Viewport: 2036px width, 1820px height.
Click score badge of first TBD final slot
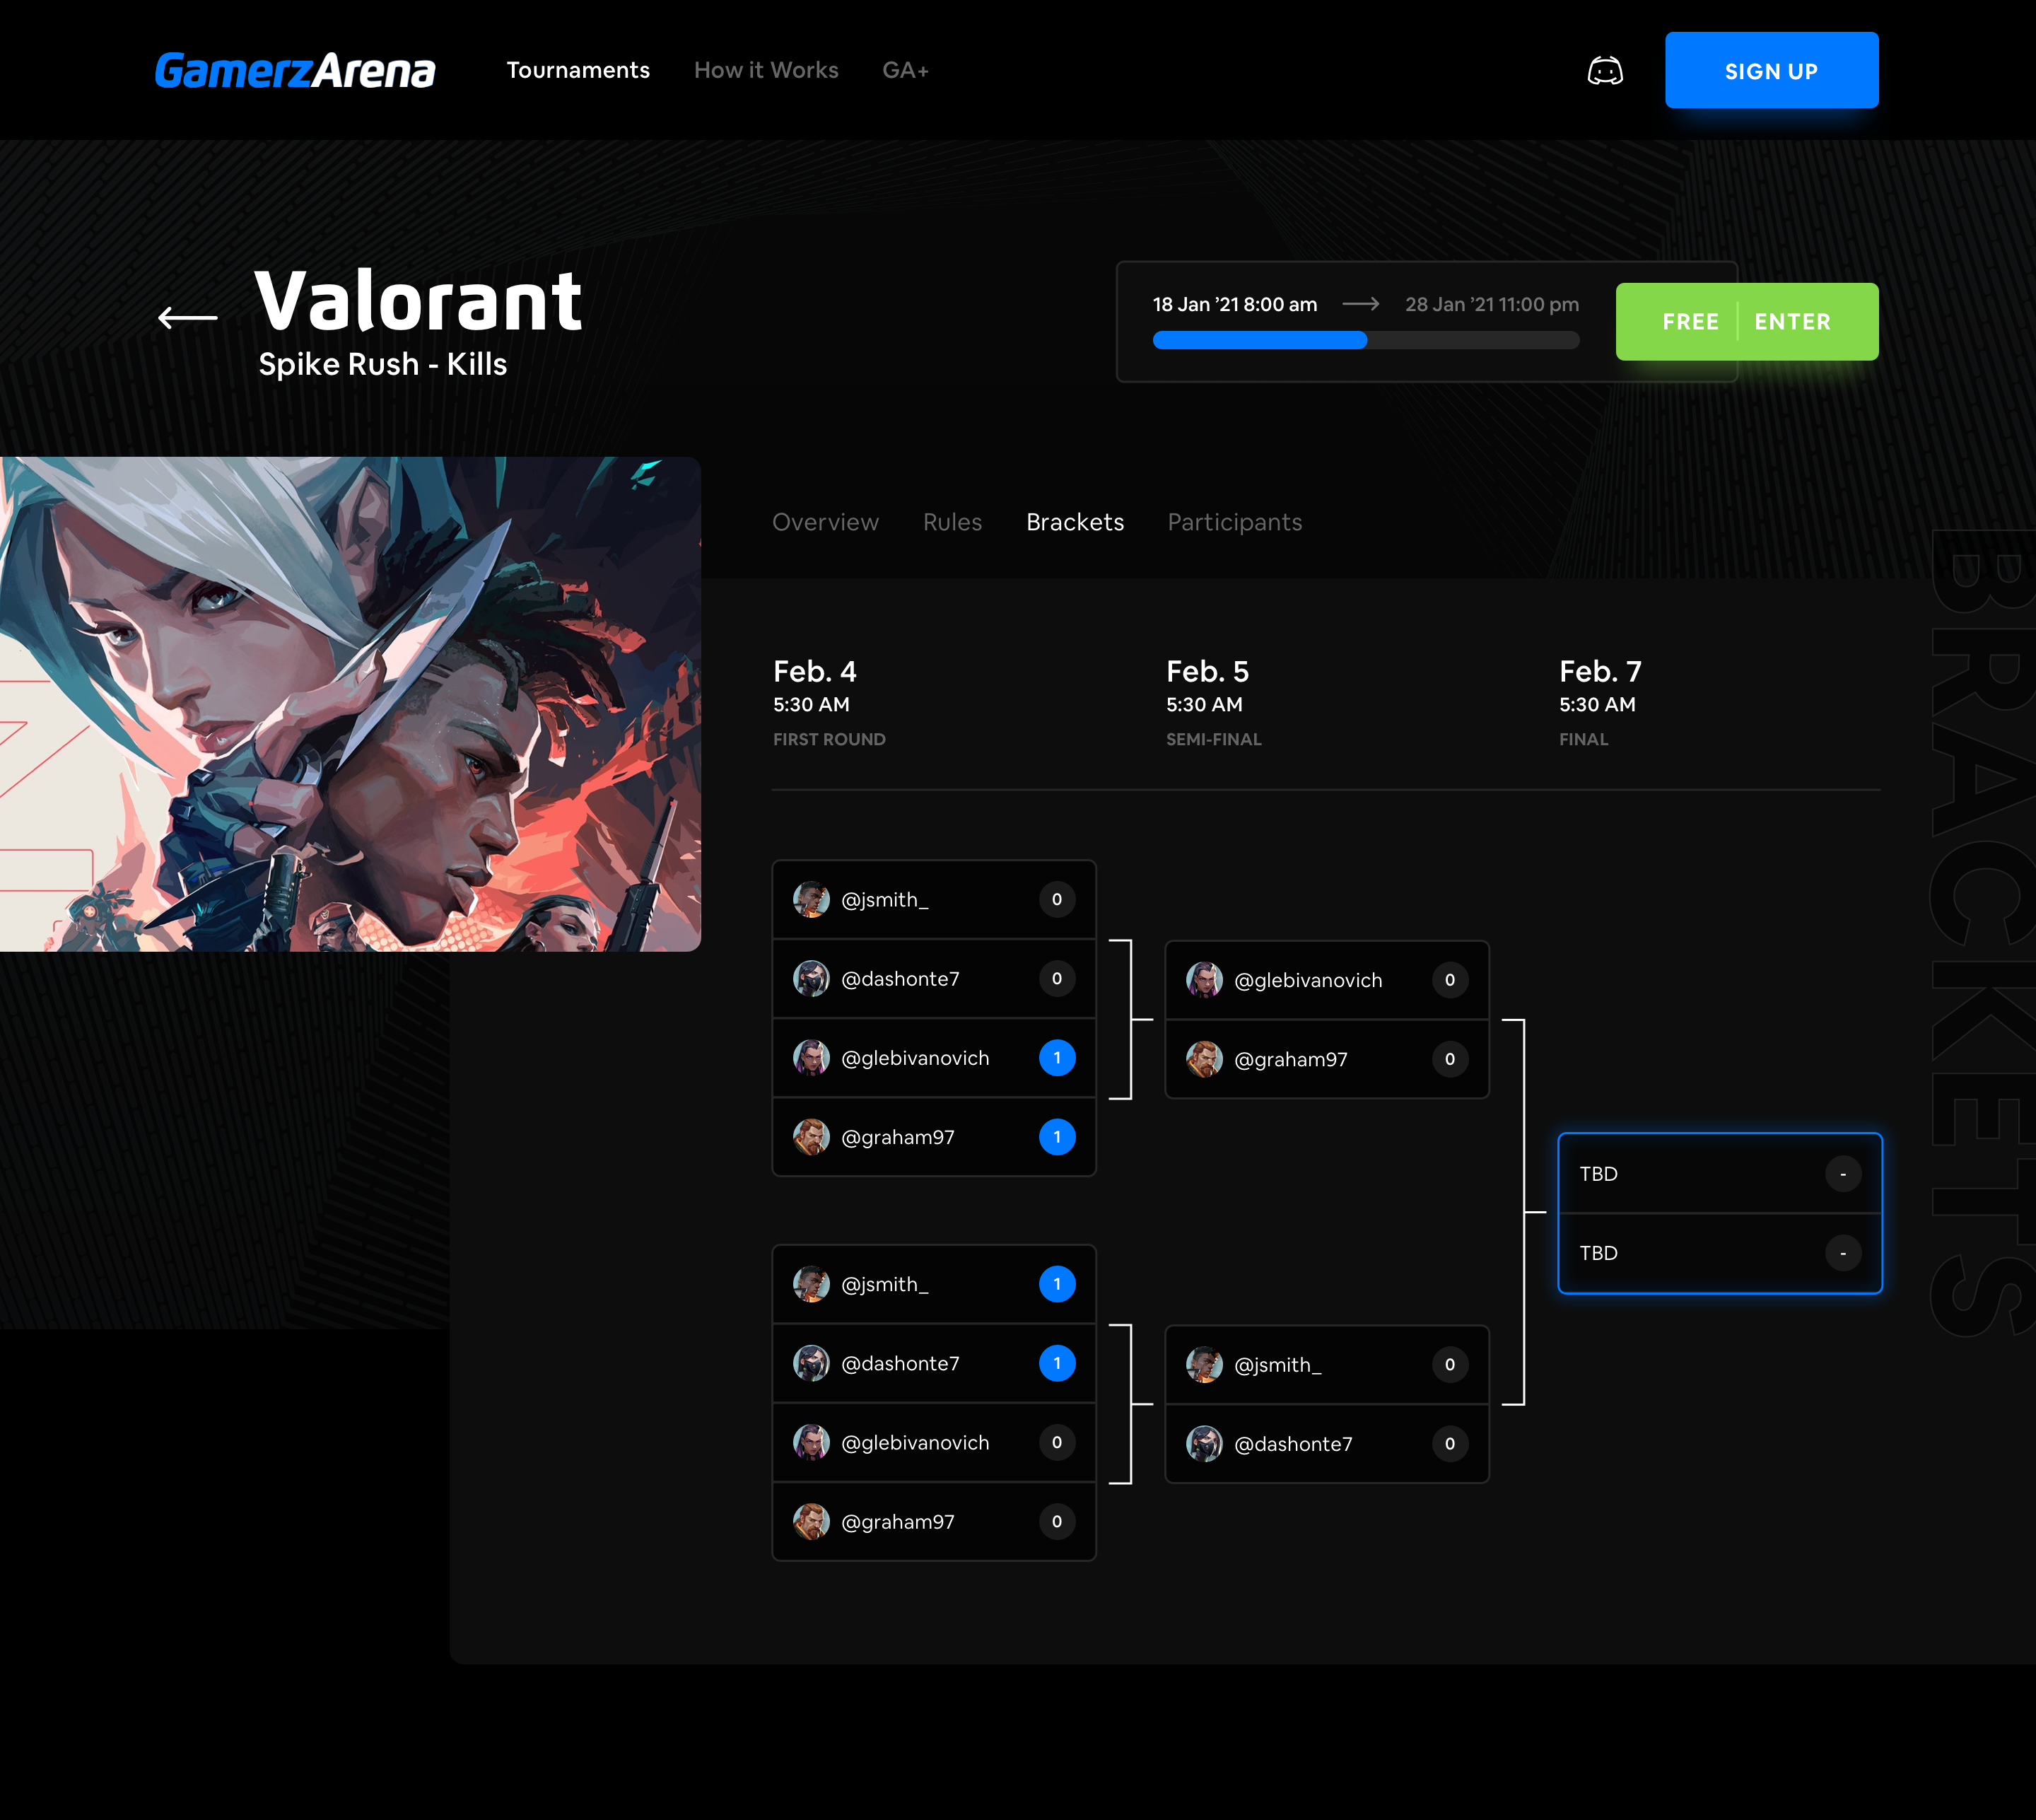click(x=1843, y=1174)
